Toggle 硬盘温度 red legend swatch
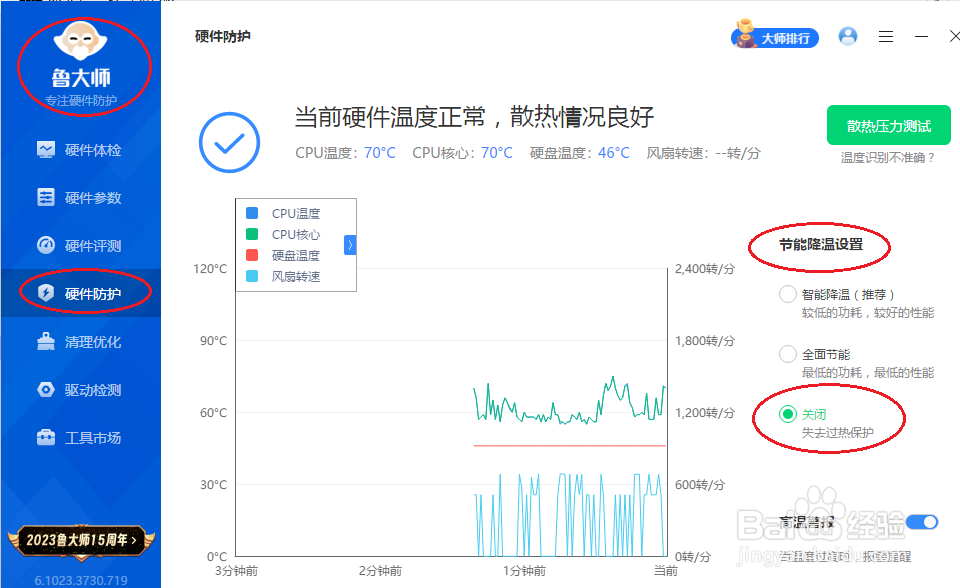 click(252, 255)
